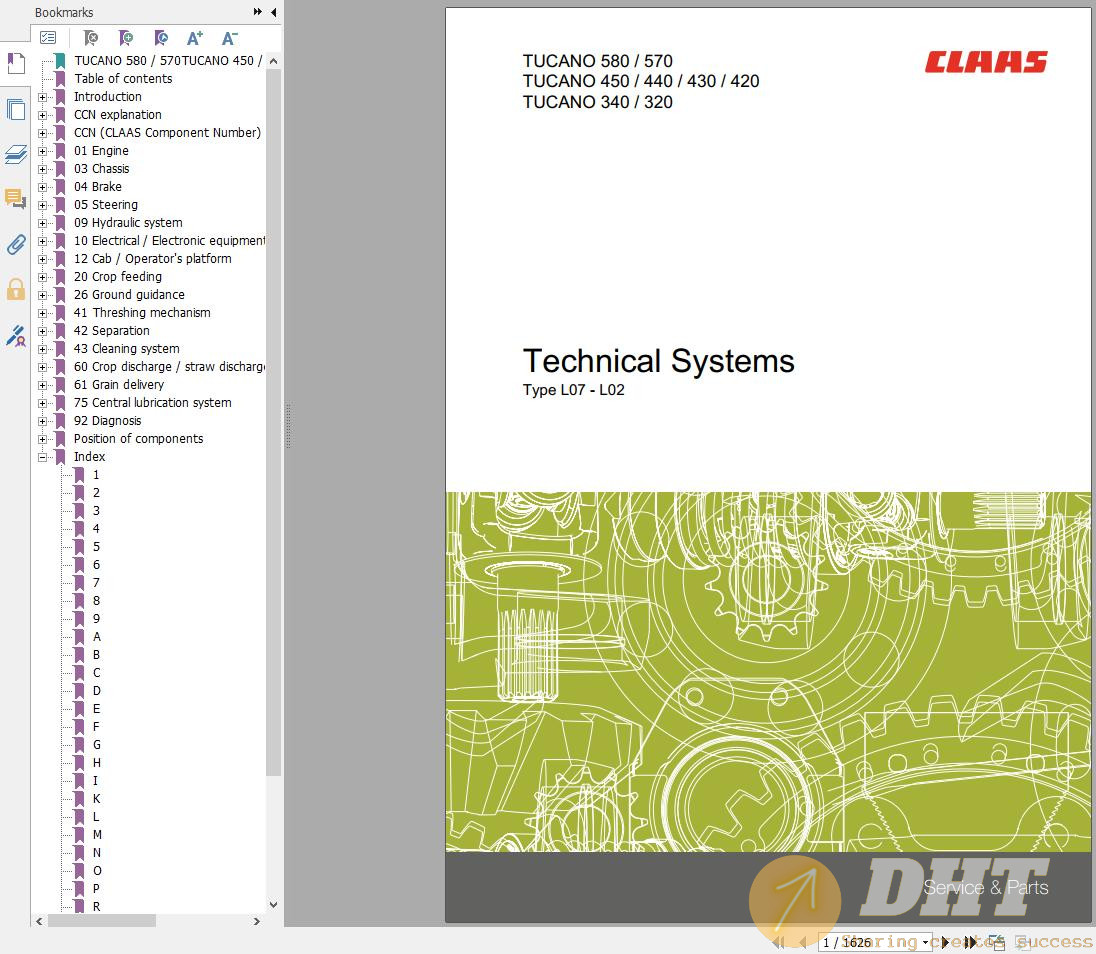1096x954 pixels.
Task: Open the CCN explanation bookmark
Action: (117, 115)
